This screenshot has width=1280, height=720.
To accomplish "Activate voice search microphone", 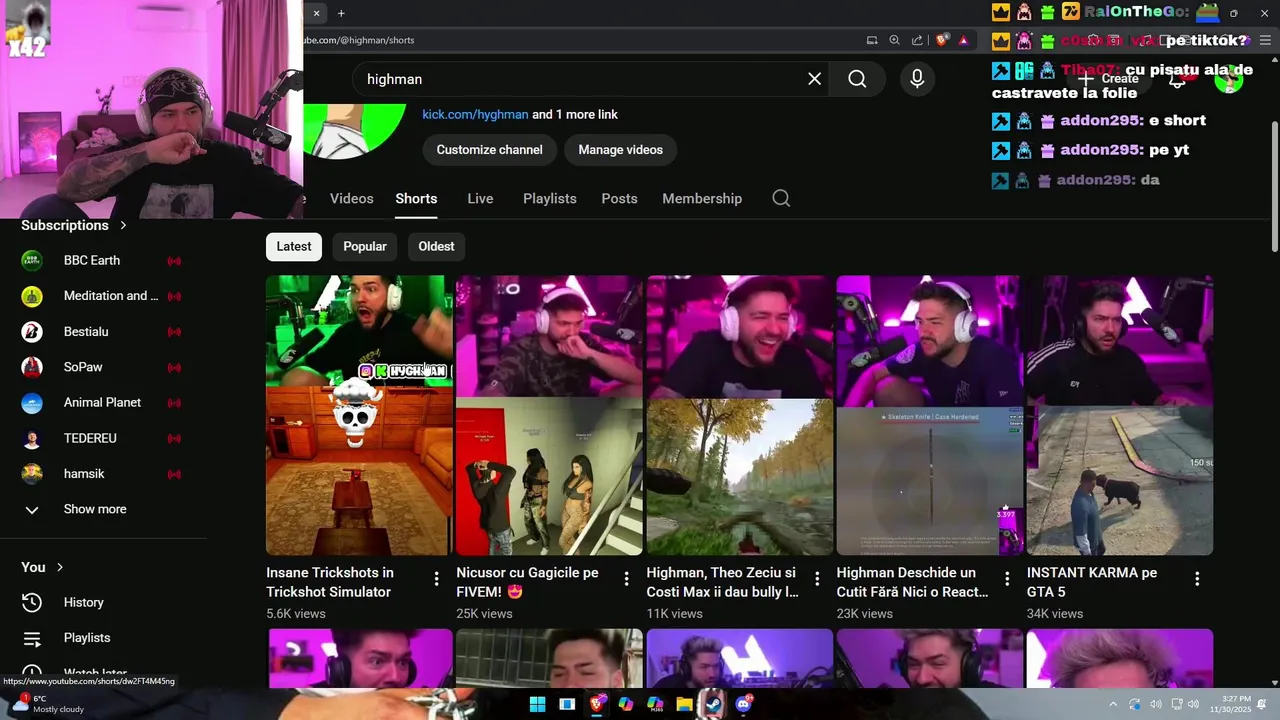I will click(917, 79).
